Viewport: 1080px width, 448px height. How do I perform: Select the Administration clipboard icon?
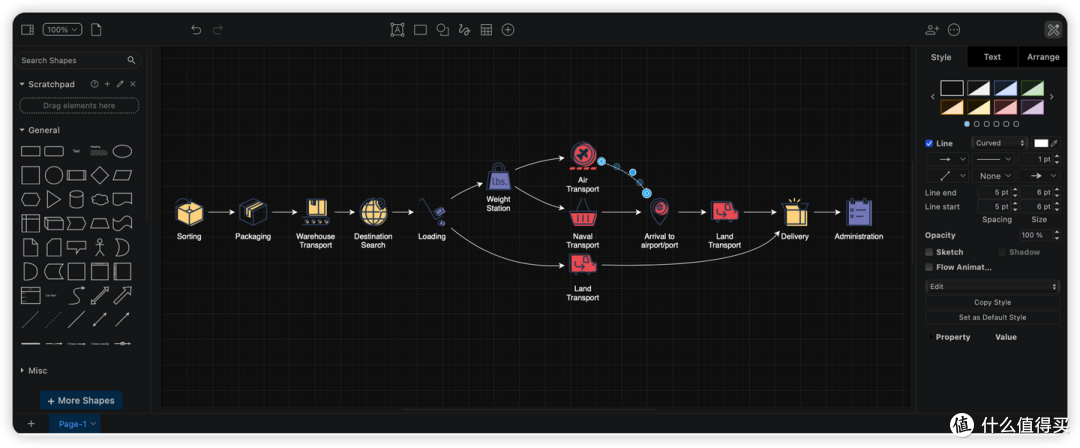click(859, 212)
